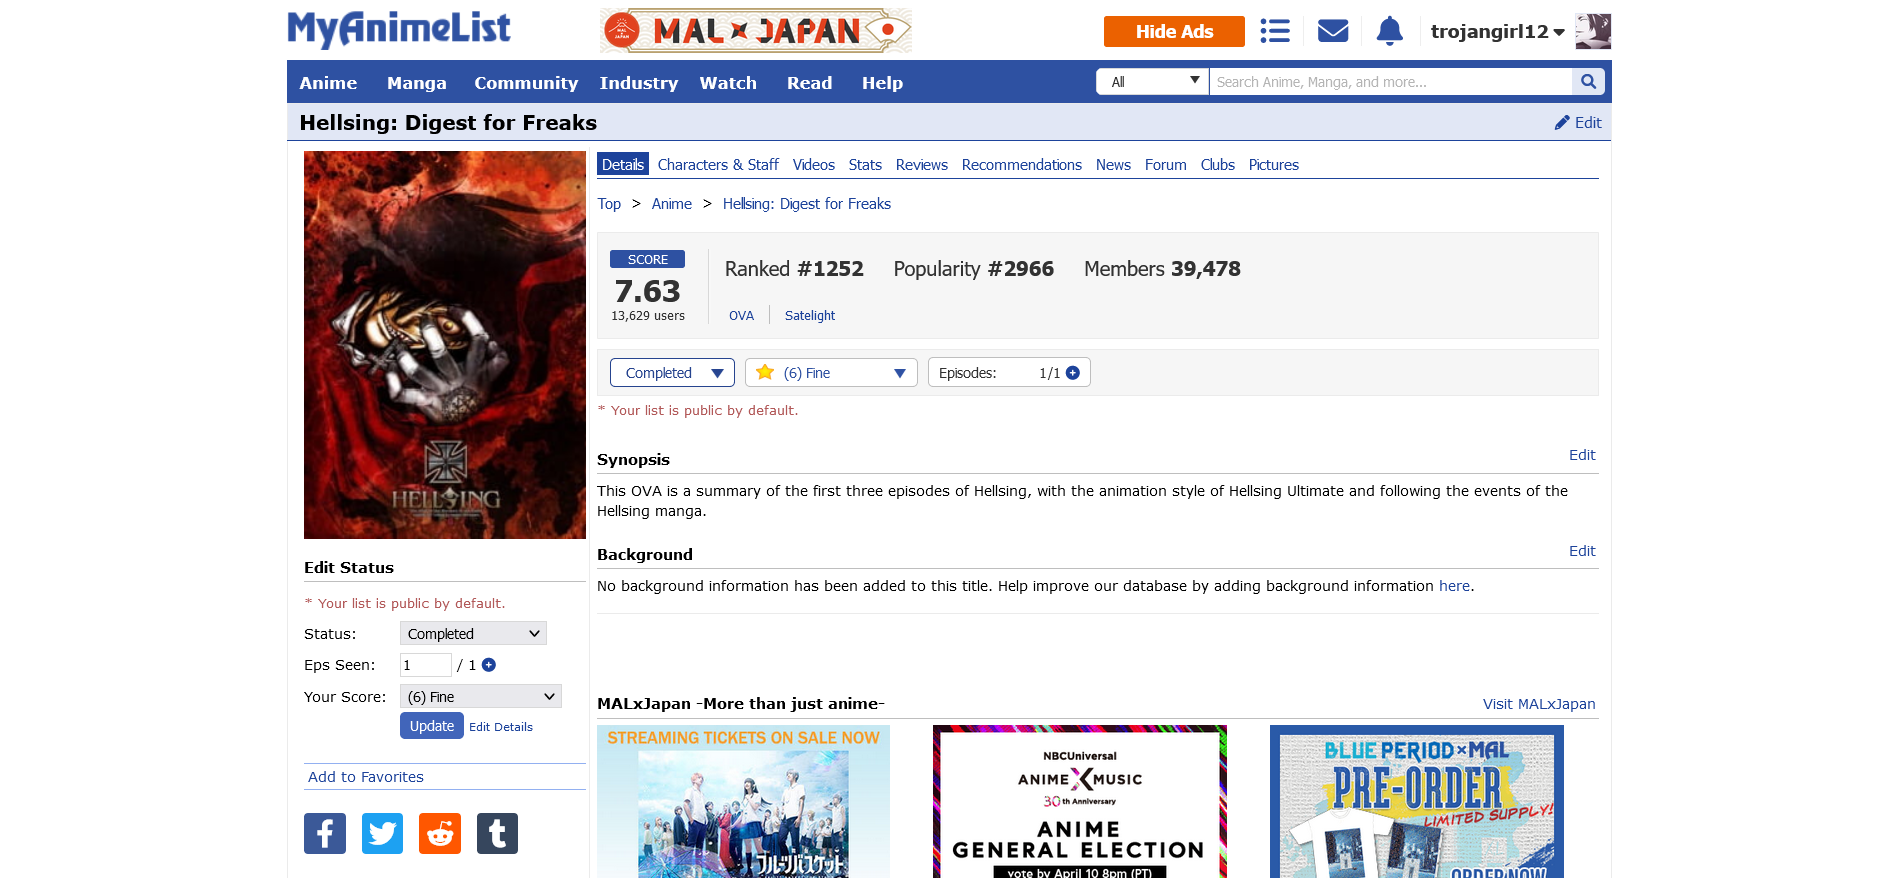This screenshot has width=1898, height=878.
Task: Open the Community menu
Action: coord(525,83)
